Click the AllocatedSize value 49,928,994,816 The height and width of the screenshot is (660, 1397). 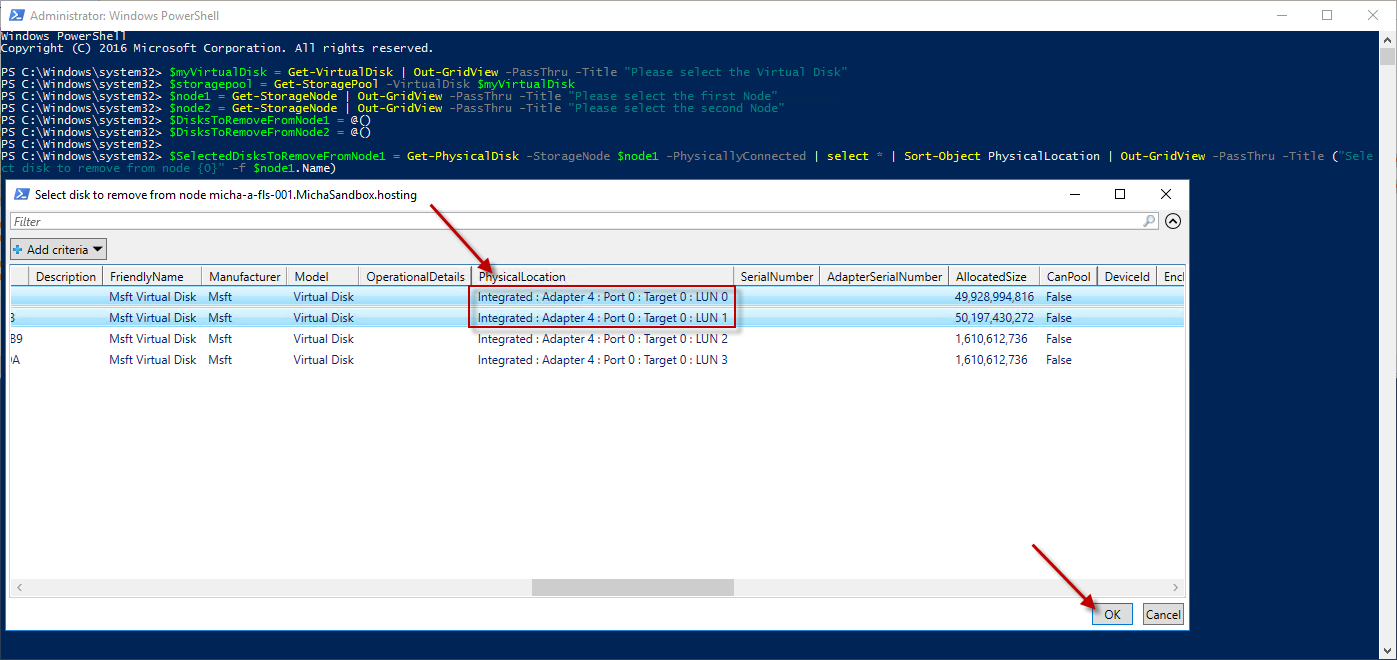tap(995, 297)
